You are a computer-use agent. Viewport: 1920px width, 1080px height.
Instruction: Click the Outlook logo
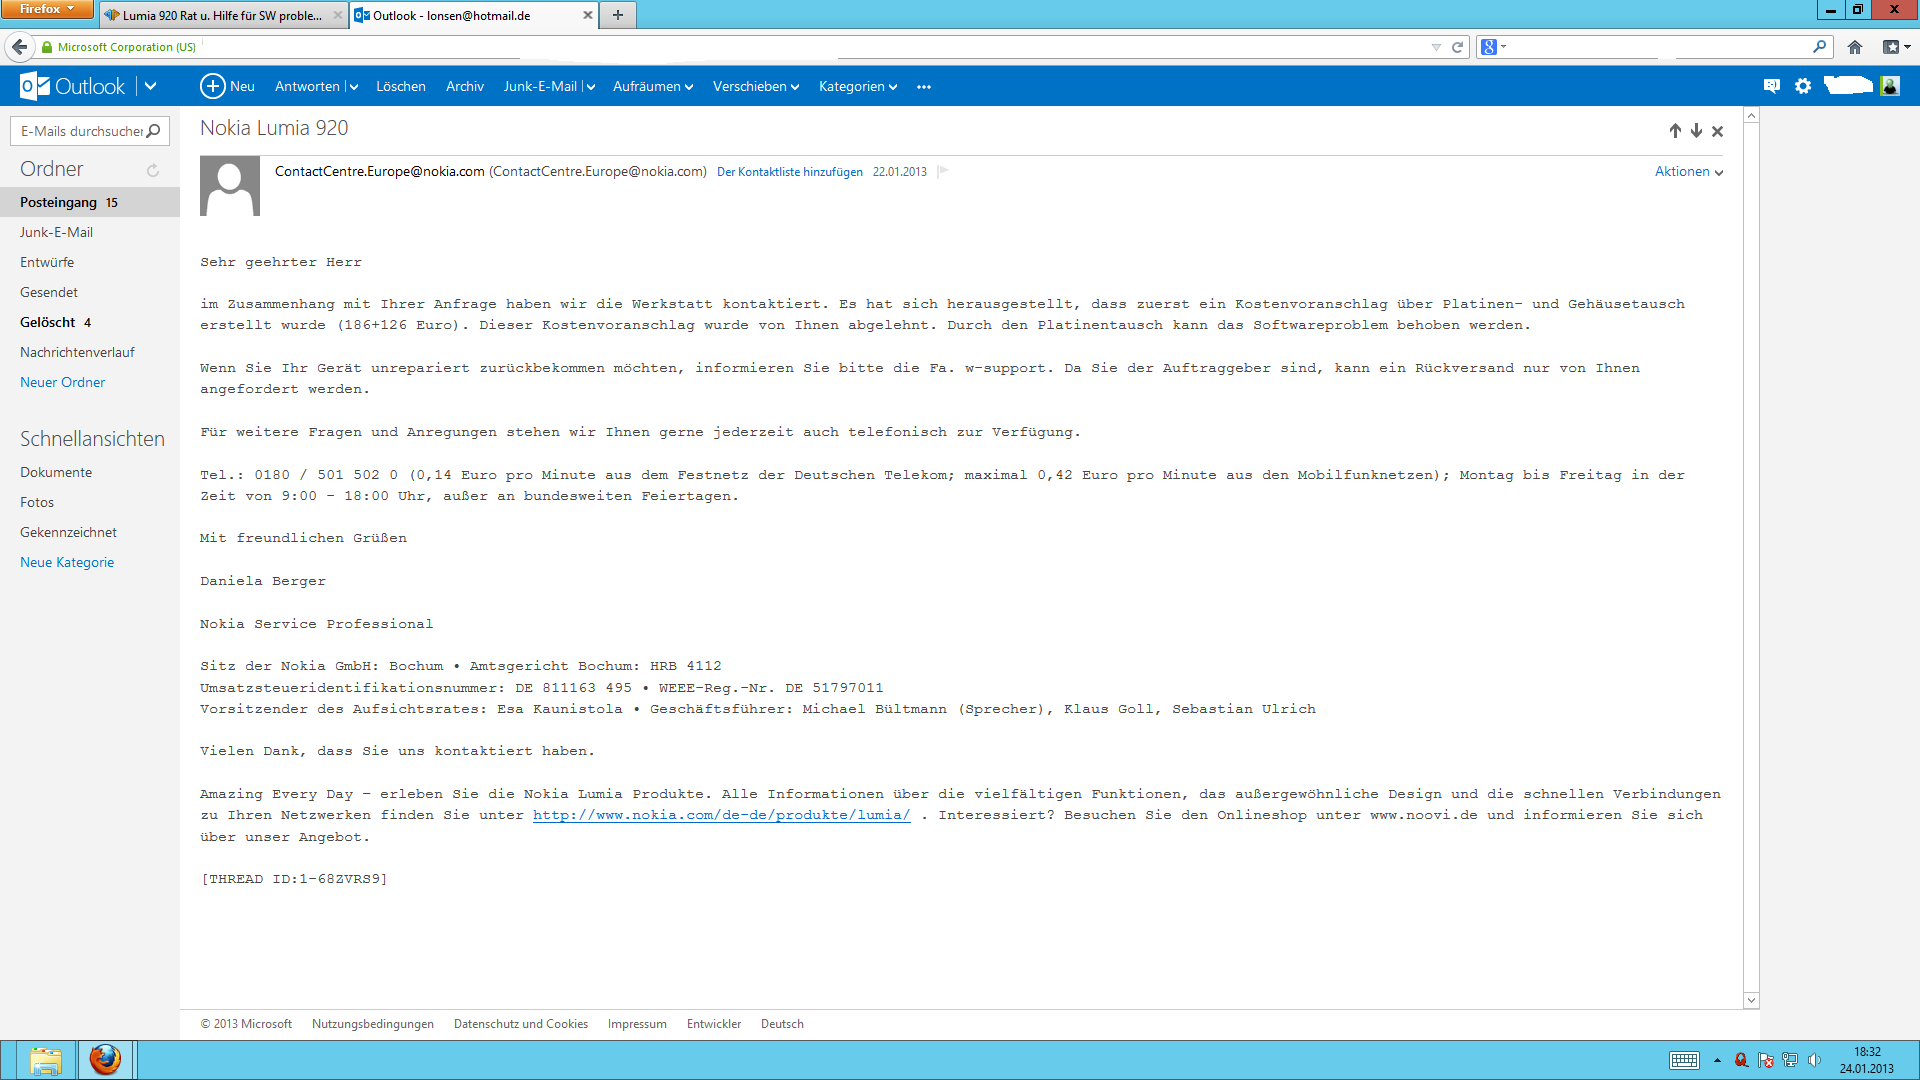pos(72,86)
